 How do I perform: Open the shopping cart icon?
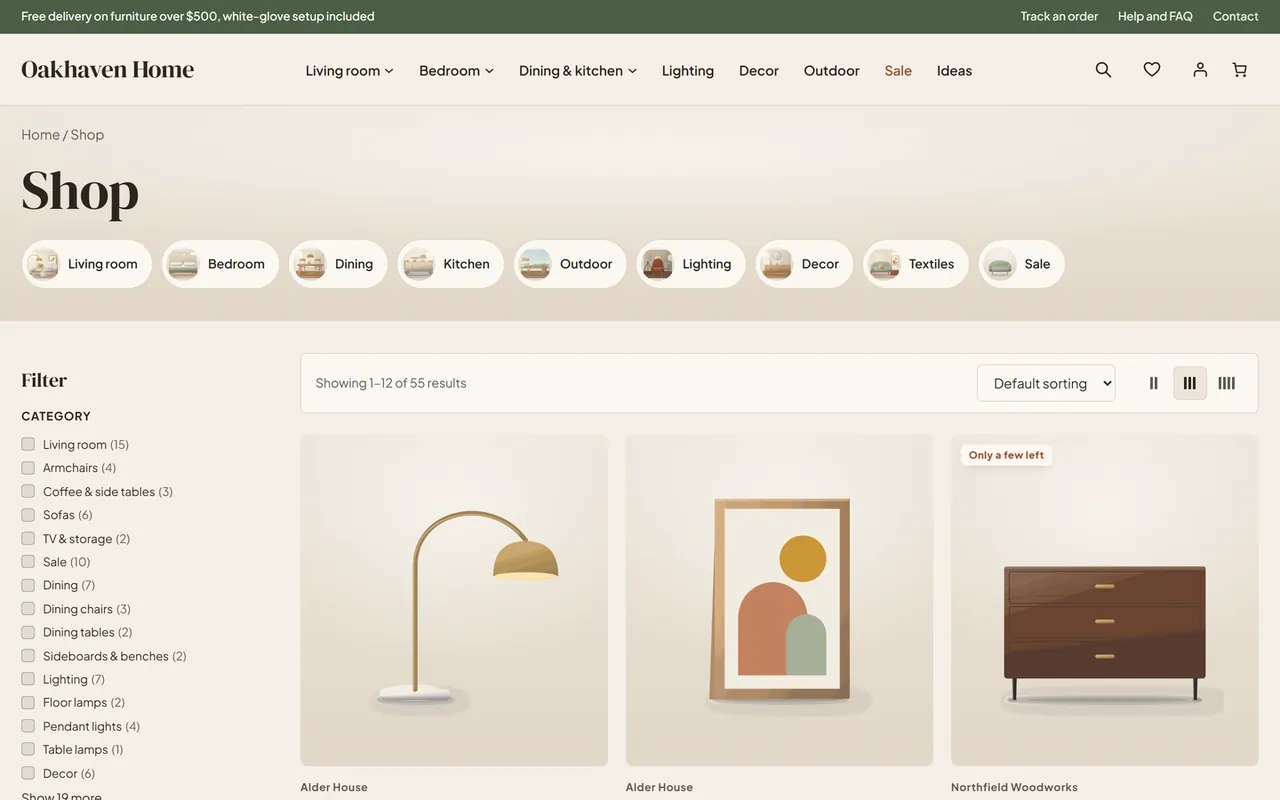1240,70
